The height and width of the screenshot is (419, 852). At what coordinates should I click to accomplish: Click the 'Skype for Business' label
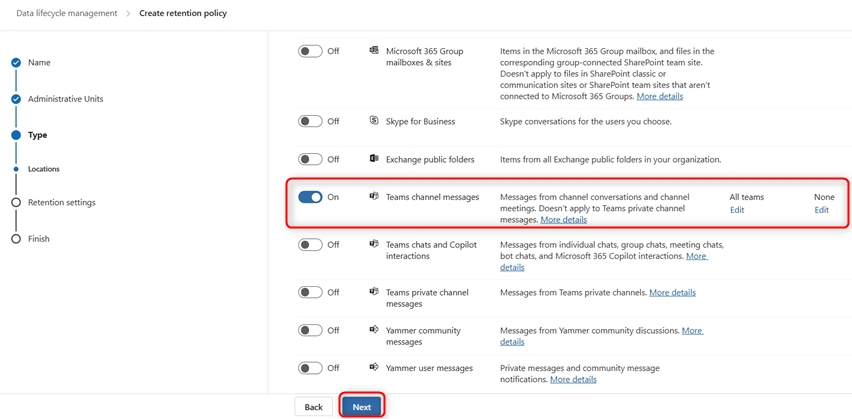[x=421, y=121]
